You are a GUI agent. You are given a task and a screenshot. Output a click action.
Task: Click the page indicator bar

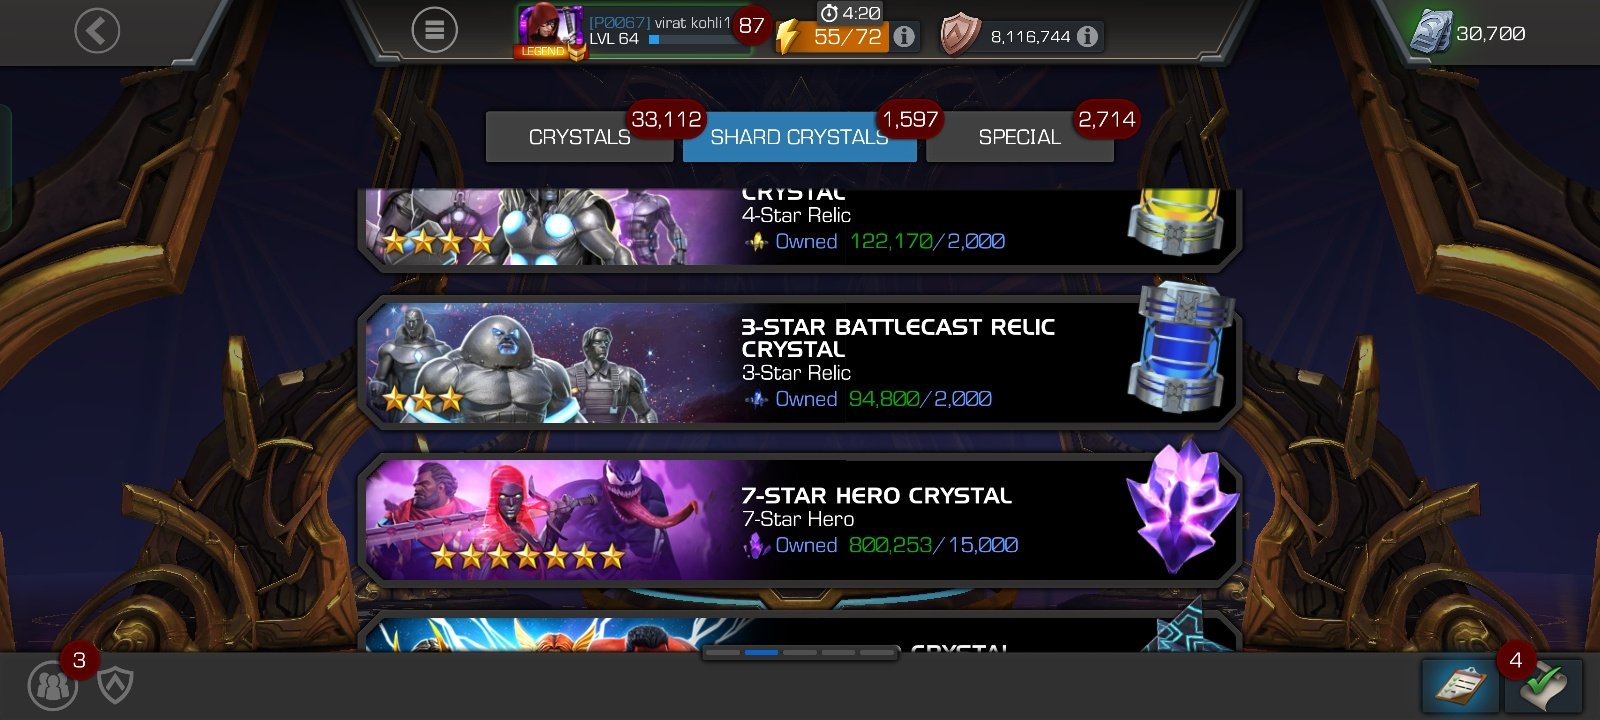[x=800, y=652]
